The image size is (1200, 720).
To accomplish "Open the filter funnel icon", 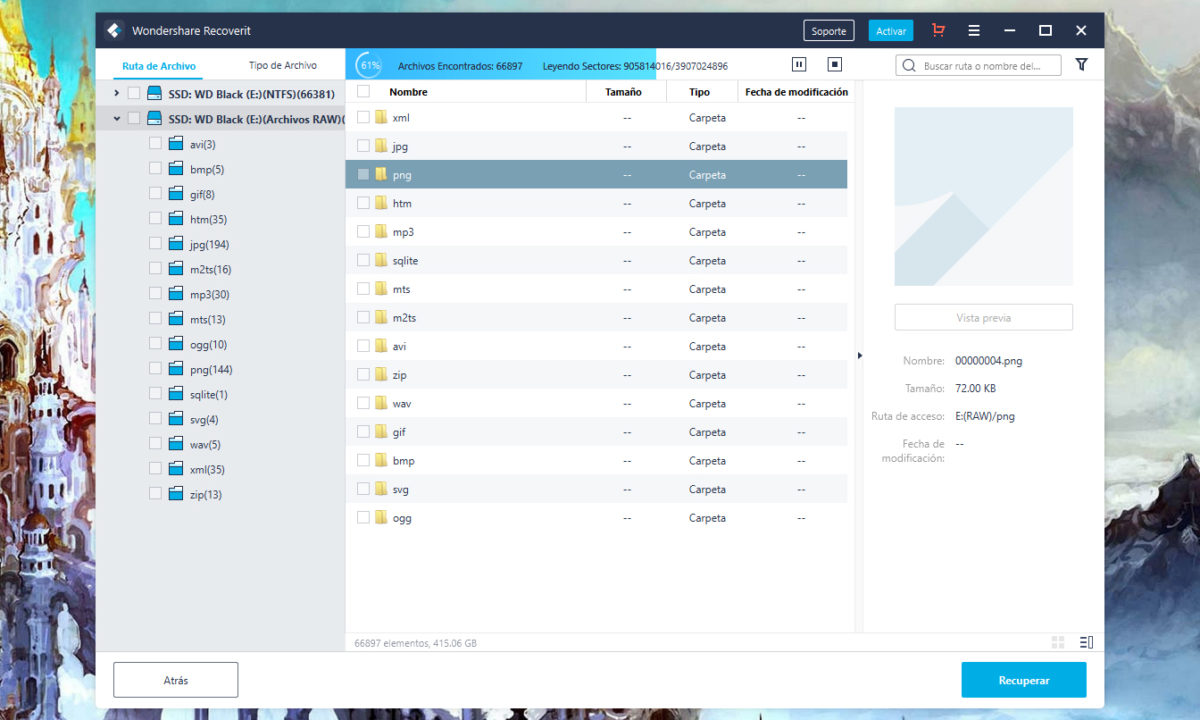I will pyautogui.click(x=1081, y=65).
